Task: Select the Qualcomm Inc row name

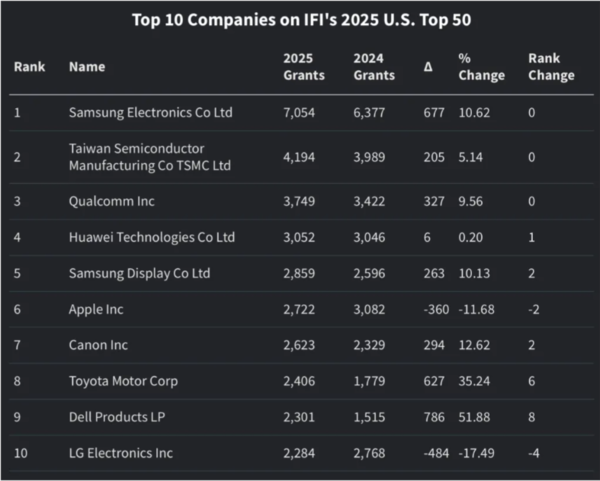Action: point(115,201)
